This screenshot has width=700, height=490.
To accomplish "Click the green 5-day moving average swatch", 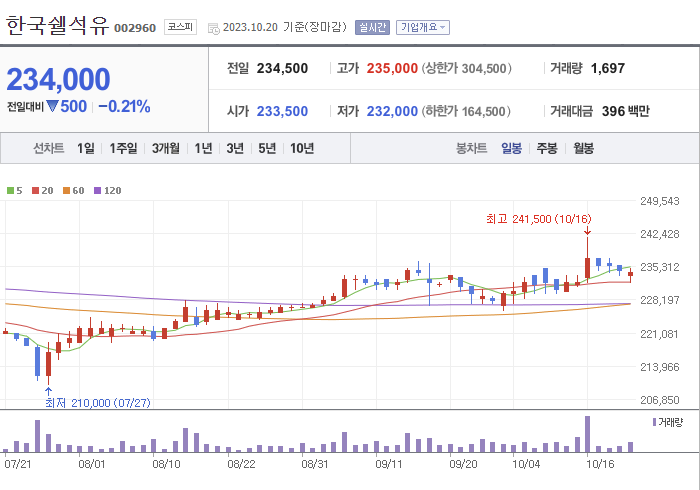I will [10, 191].
